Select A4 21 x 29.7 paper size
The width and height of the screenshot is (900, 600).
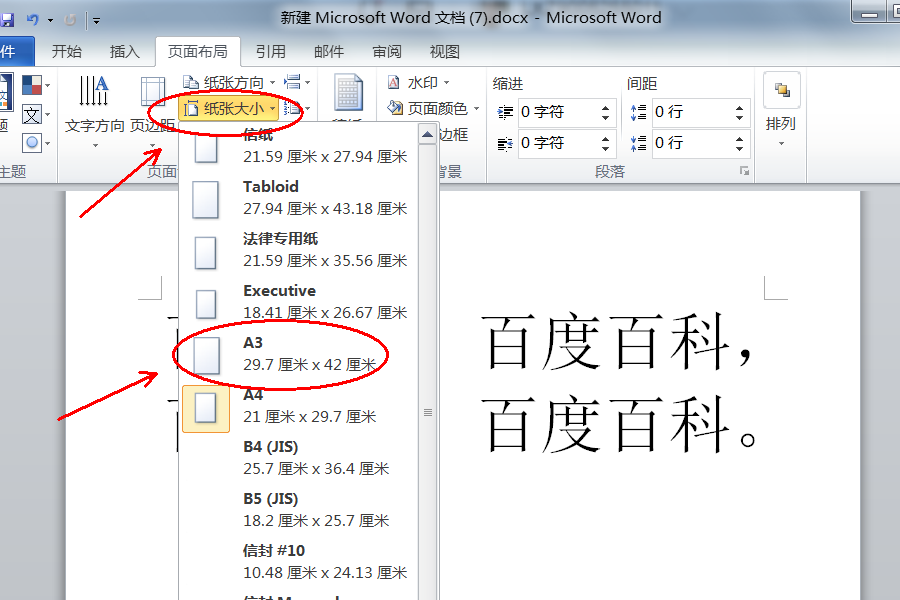300,406
